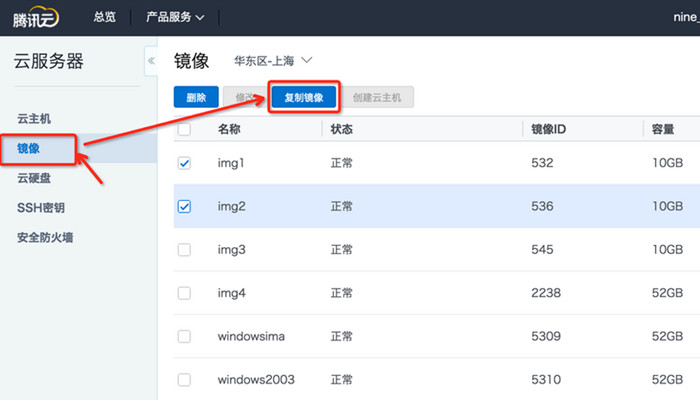The image size is (700, 400).
Task: Click the 删除 button
Action: coord(196,98)
